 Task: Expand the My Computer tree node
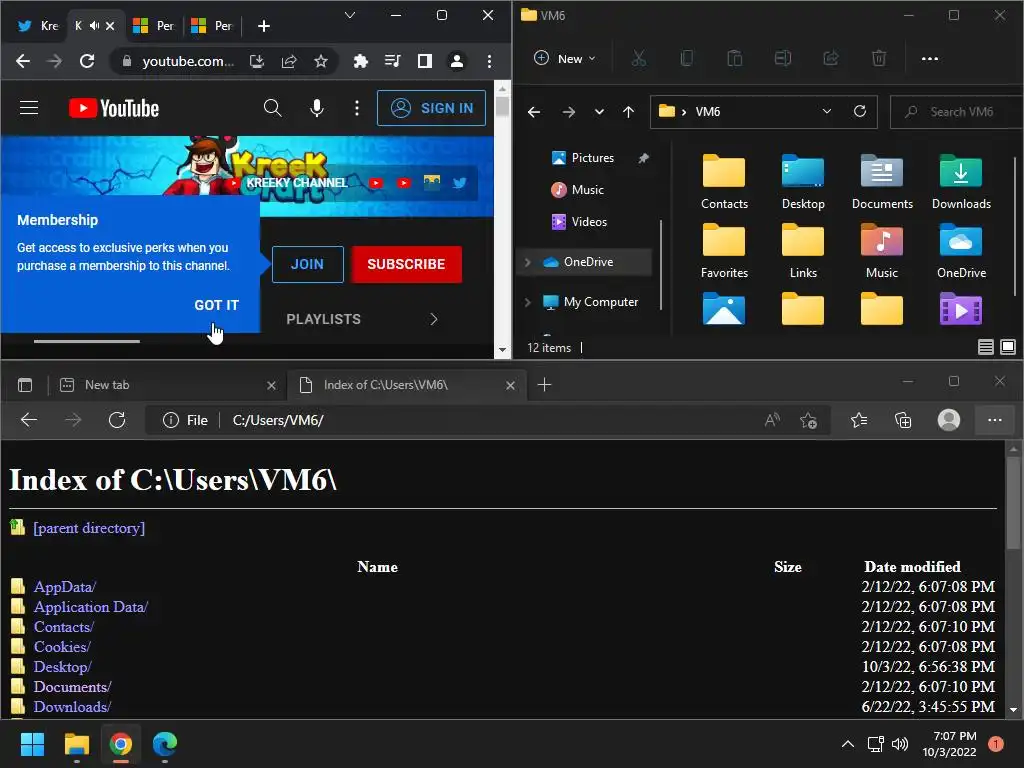tap(528, 302)
